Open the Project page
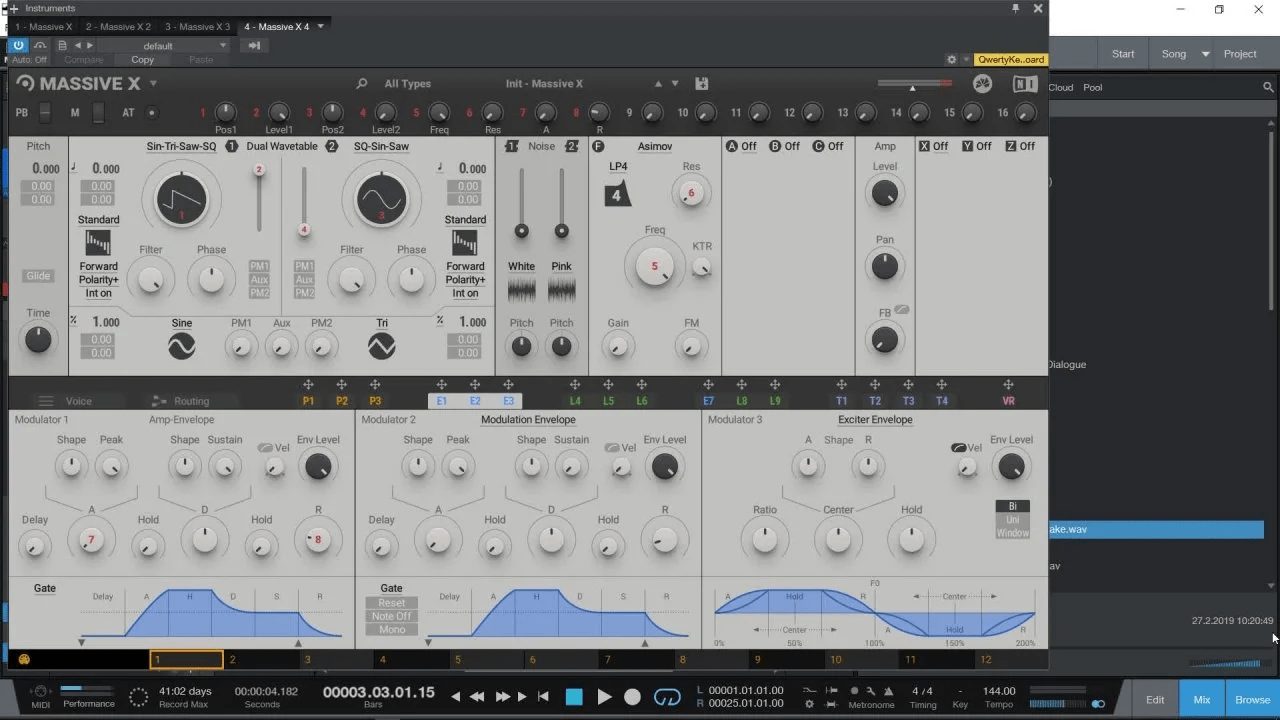1280x720 pixels. point(1240,54)
